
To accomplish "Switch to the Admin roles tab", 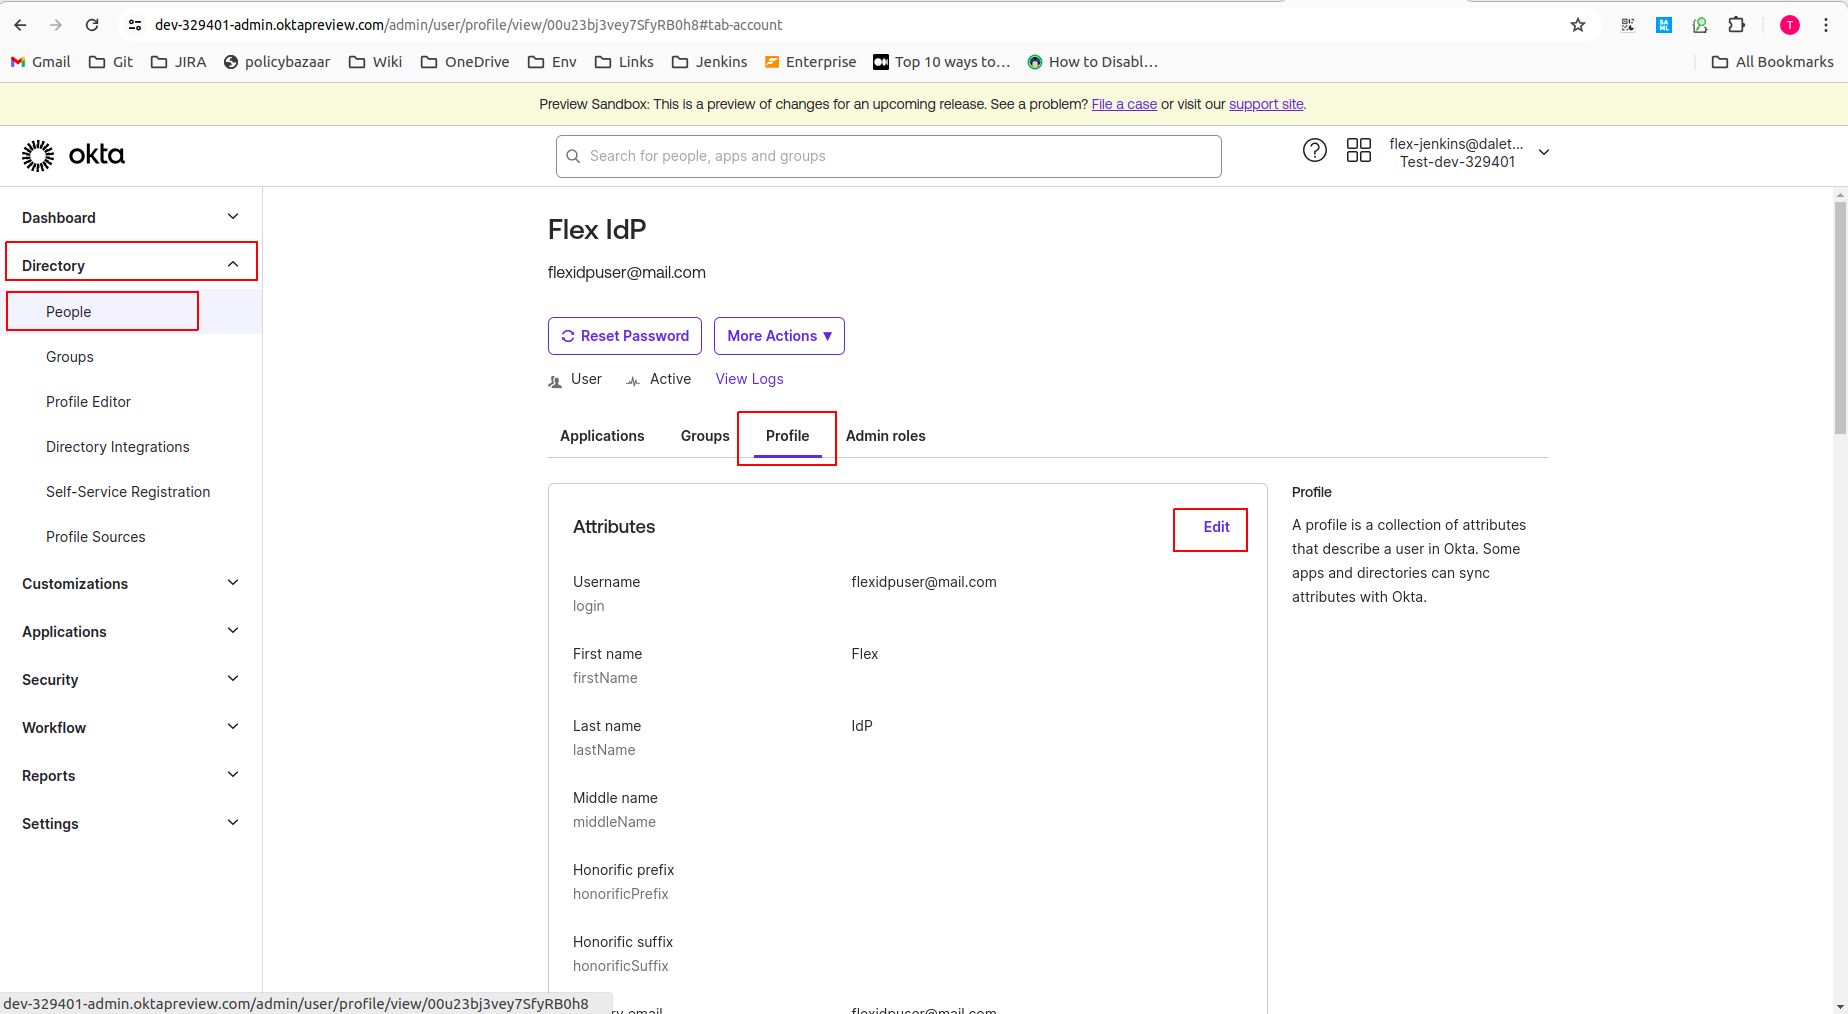I will (886, 436).
